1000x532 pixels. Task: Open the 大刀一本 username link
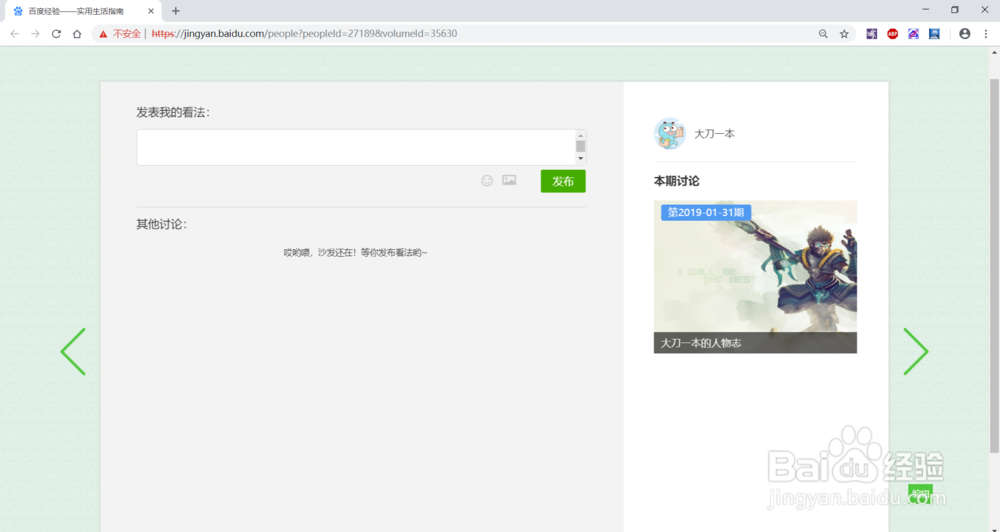click(x=714, y=134)
